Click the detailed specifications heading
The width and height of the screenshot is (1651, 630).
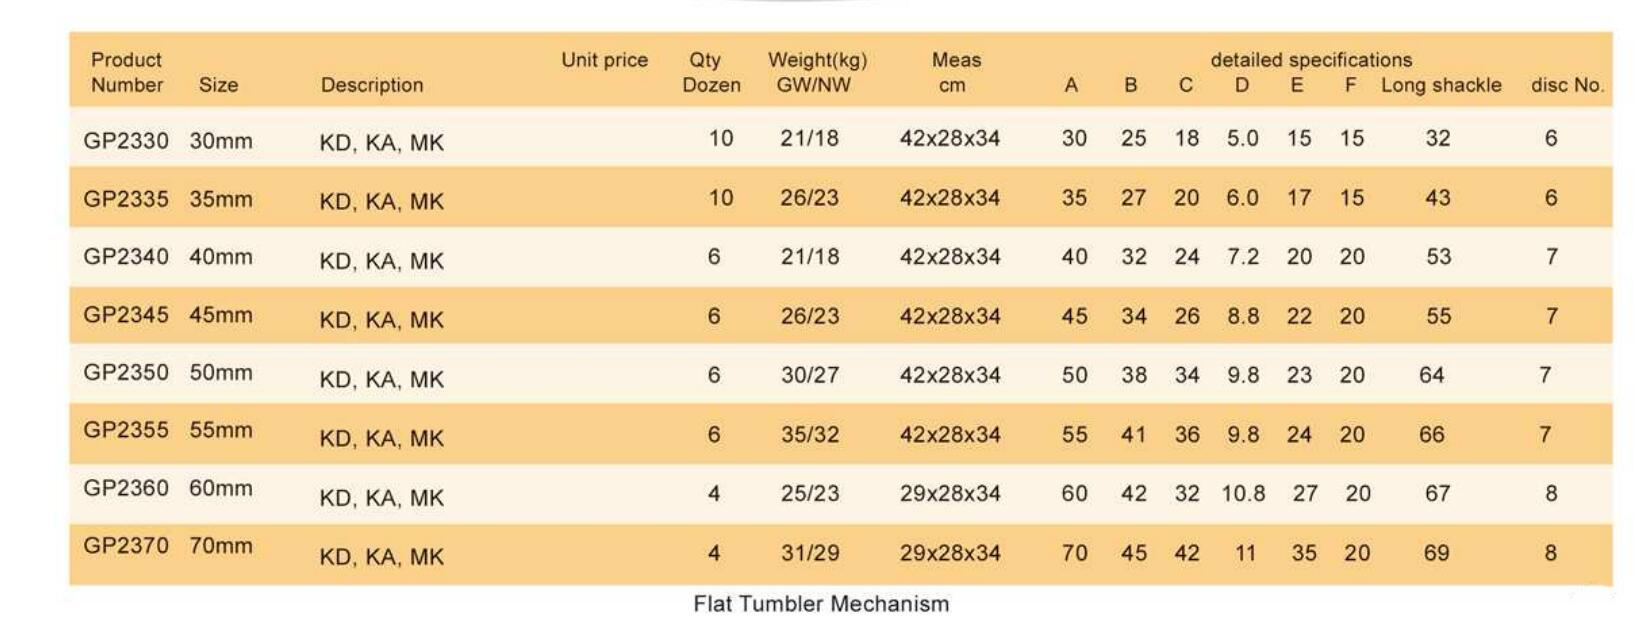click(1311, 60)
